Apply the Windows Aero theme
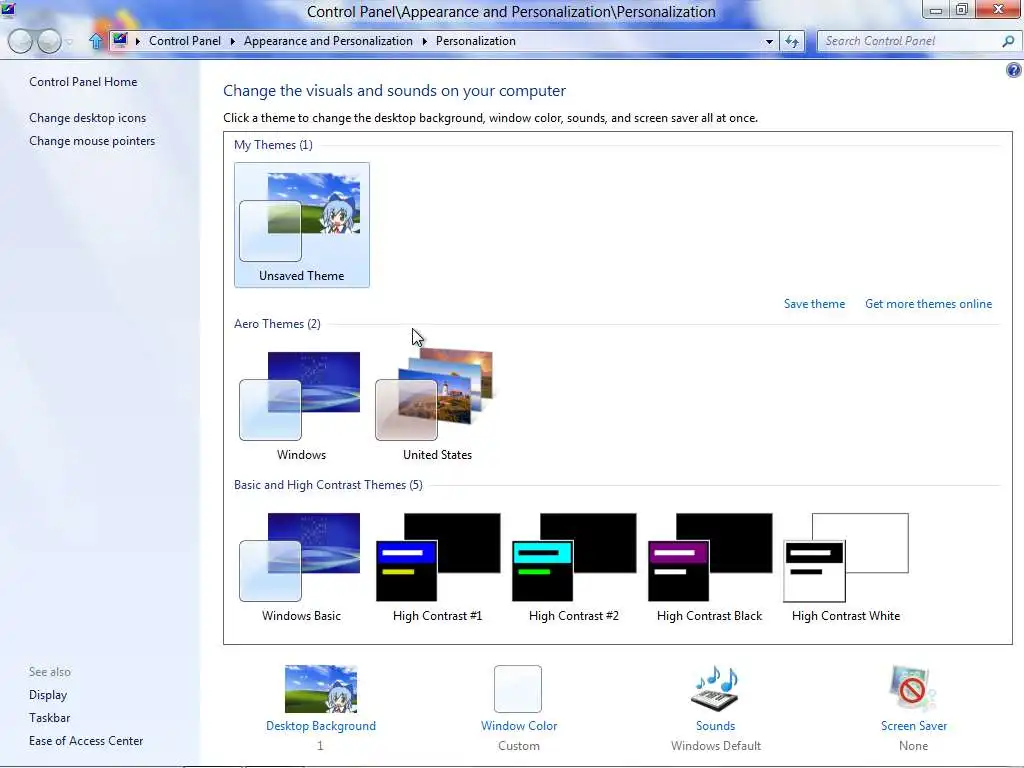This screenshot has width=1024, height=768. pyautogui.click(x=301, y=406)
